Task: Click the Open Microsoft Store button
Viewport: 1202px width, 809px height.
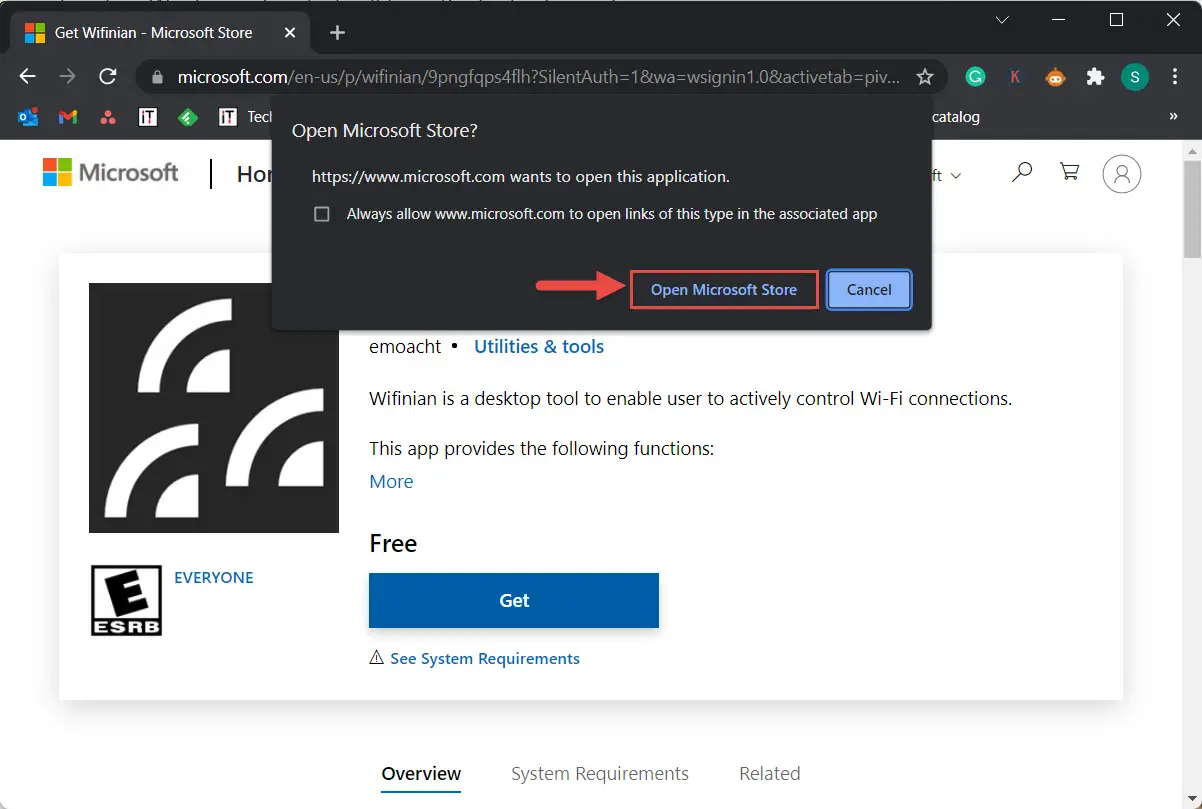Action: pos(724,290)
